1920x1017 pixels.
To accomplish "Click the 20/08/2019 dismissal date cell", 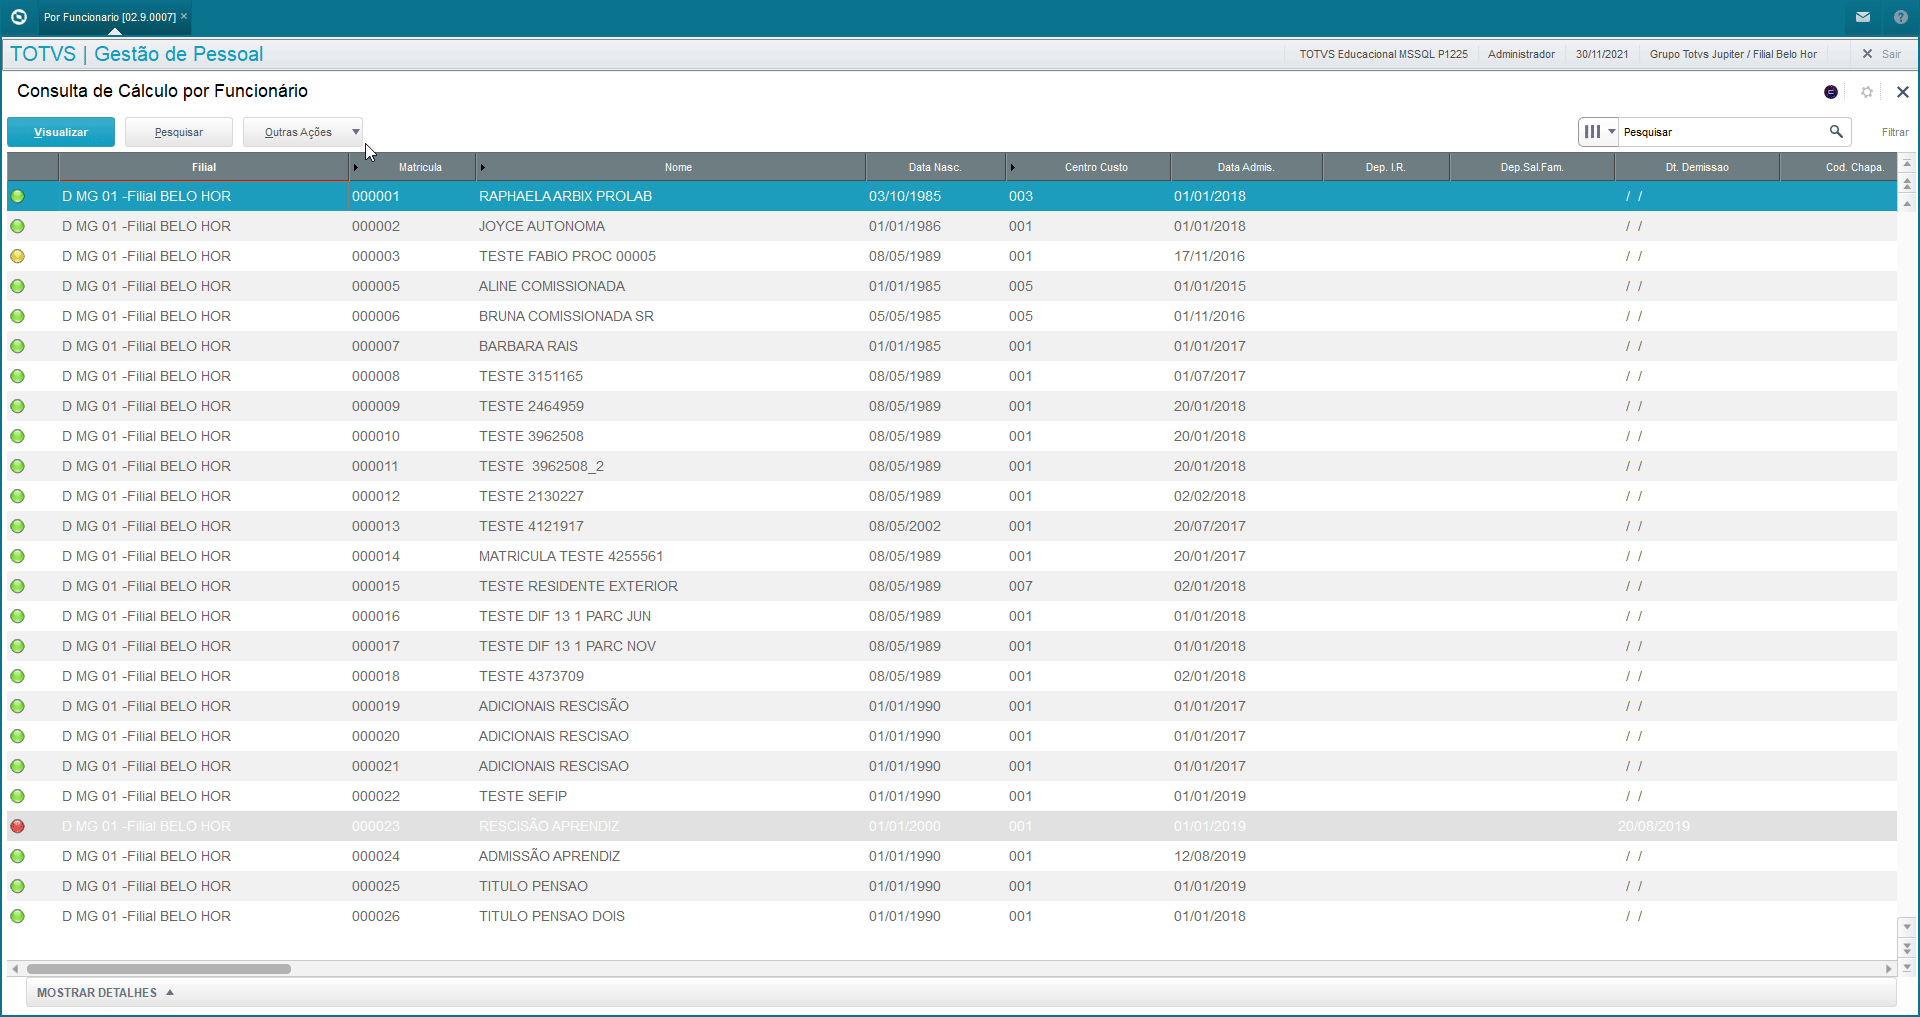I will pyautogui.click(x=1654, y=826).
